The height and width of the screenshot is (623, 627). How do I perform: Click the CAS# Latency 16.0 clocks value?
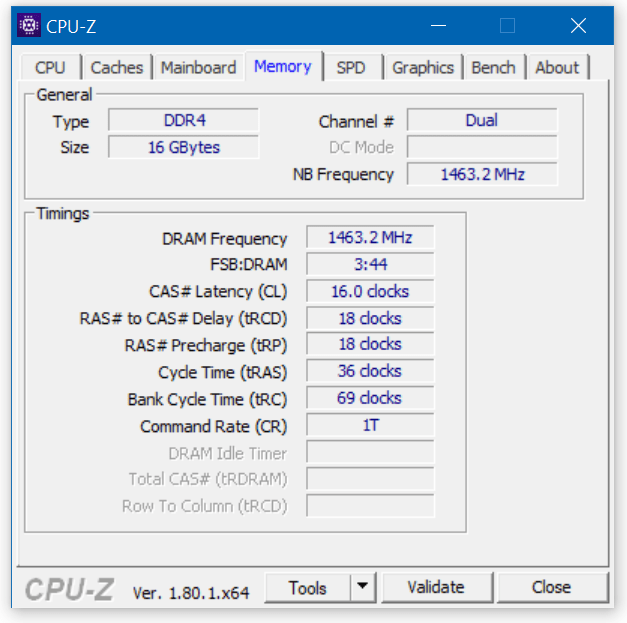[370, 291]
